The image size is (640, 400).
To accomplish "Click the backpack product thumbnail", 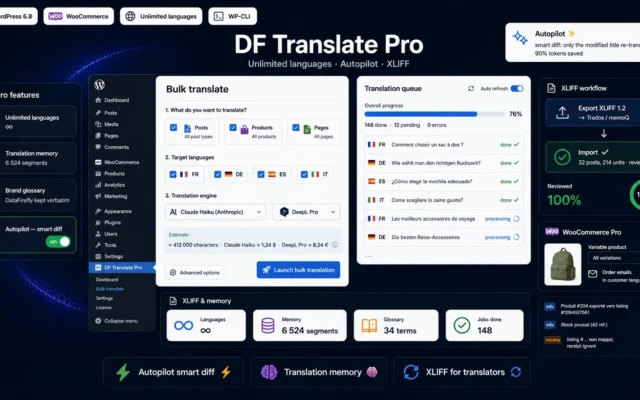I will point(562,264).
